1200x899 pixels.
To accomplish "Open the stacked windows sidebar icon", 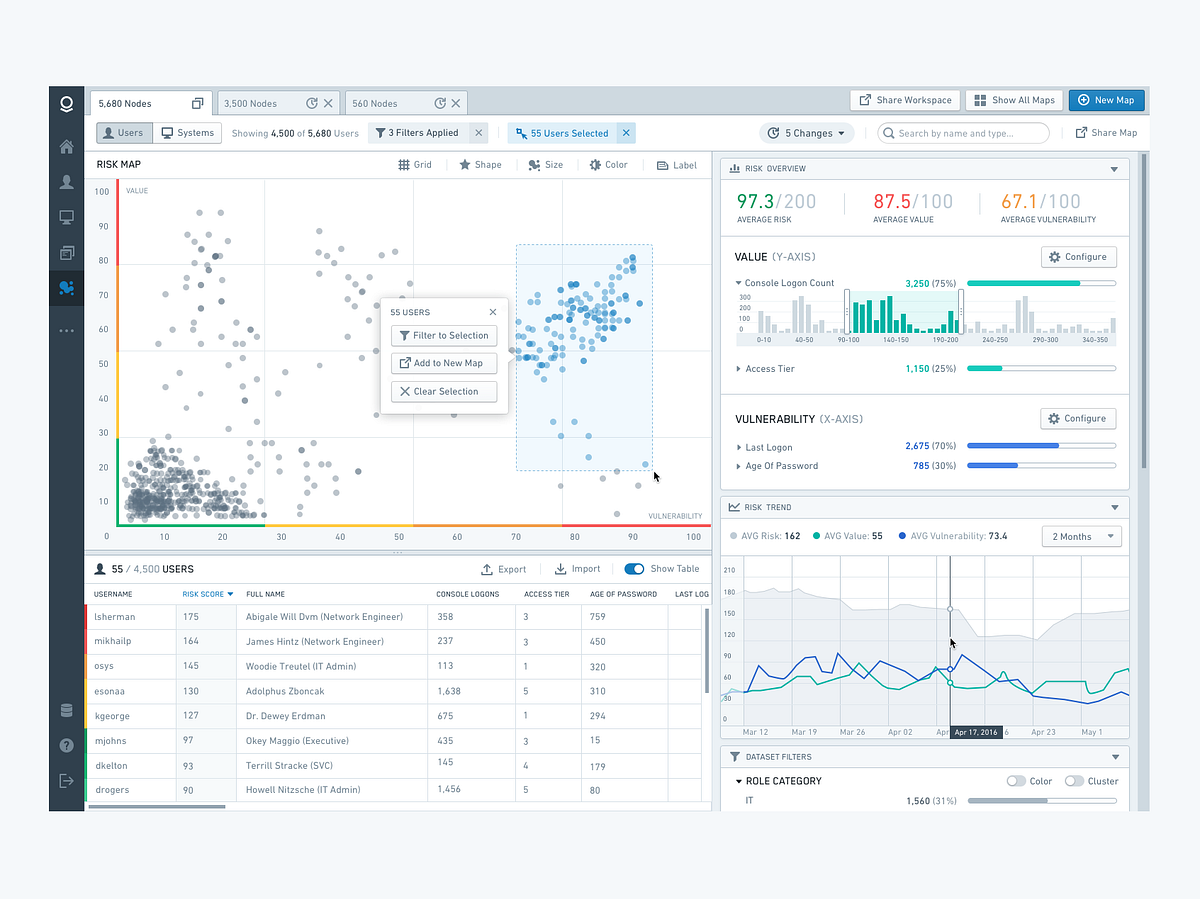I will [x=67, y=253].
